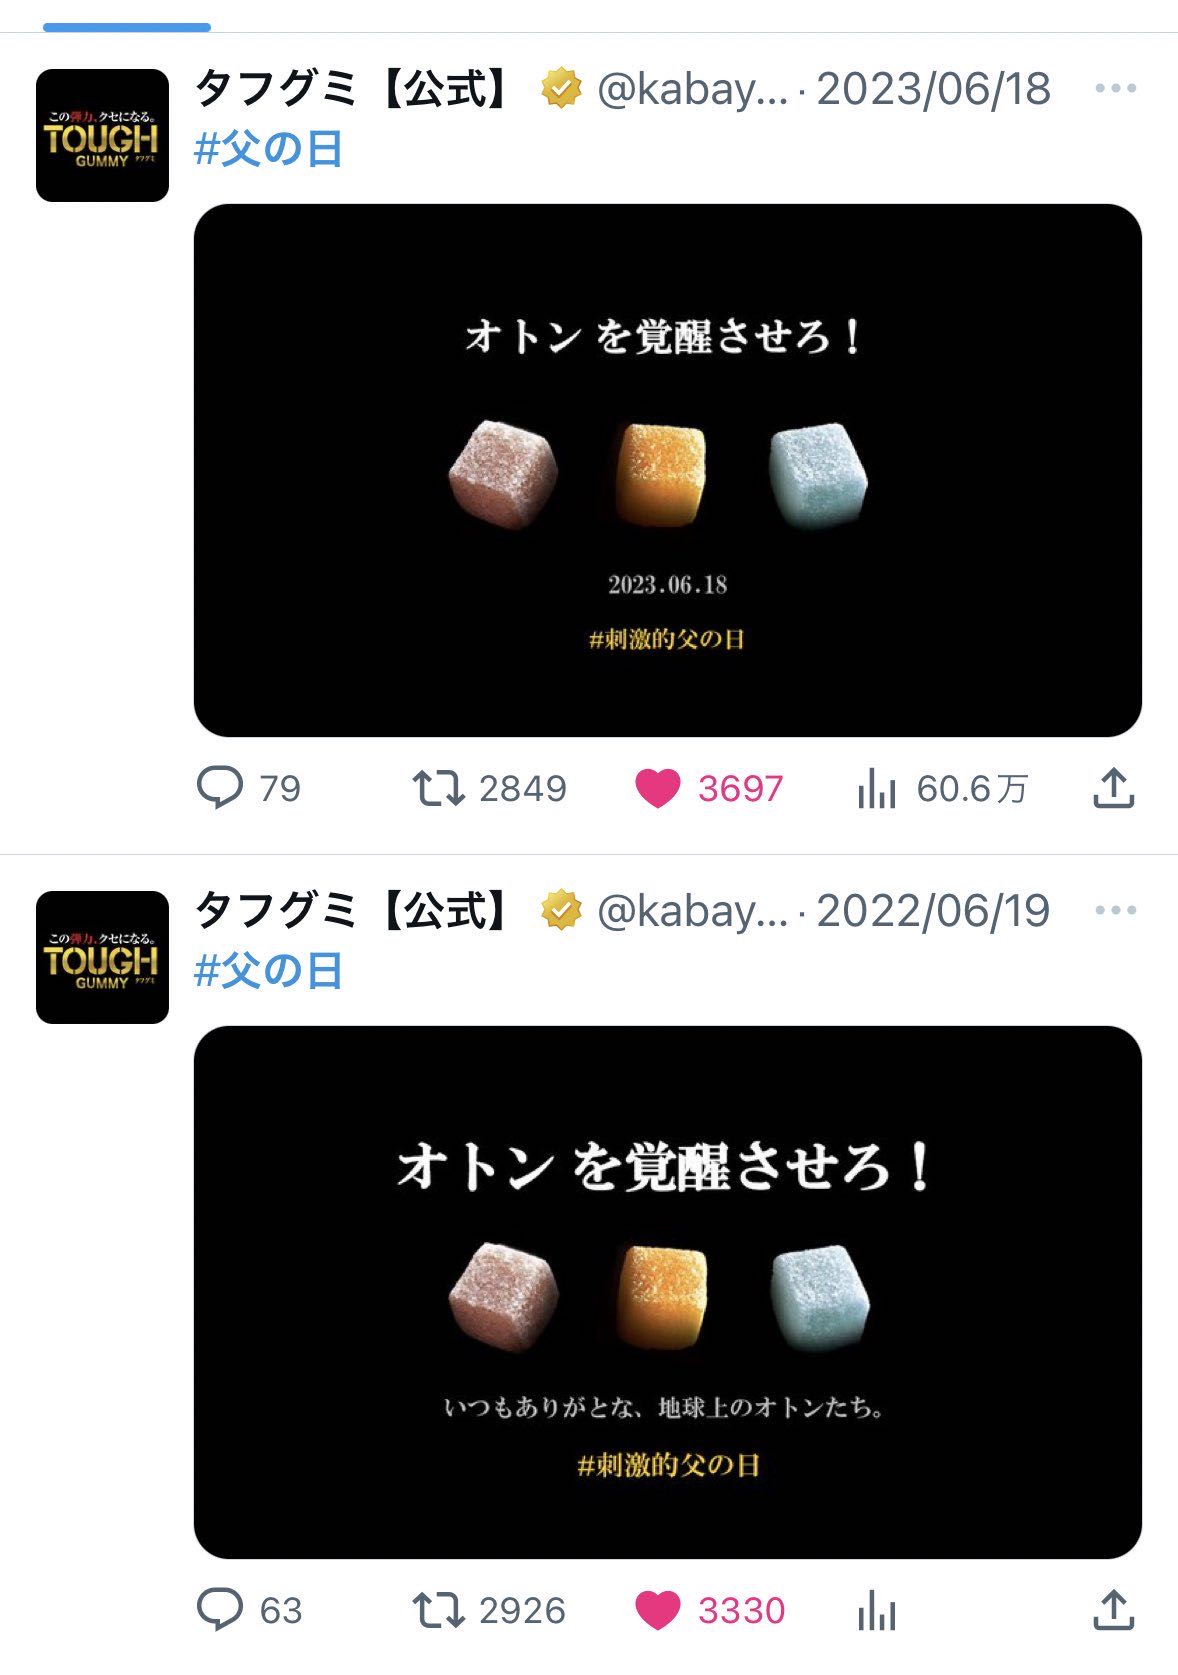
Task: Open TOUGH GUMMY avatar on the first tweet
Action: coord(102,135)
